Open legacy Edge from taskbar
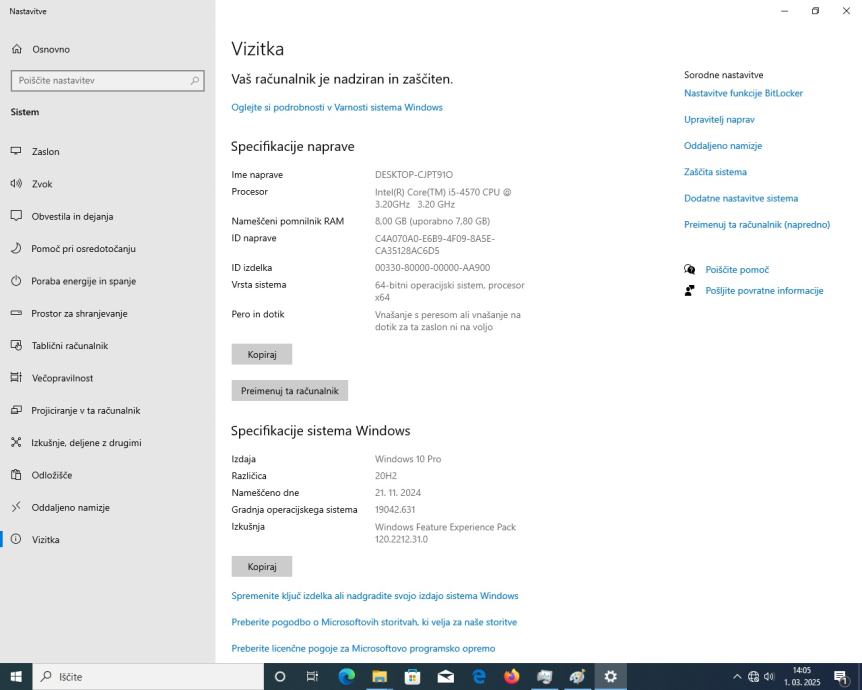 [x=478, y=676]
